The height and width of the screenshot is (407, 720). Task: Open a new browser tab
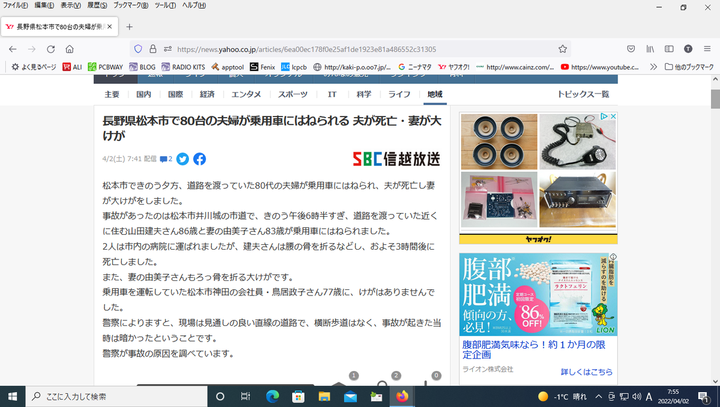click(129, 25)
